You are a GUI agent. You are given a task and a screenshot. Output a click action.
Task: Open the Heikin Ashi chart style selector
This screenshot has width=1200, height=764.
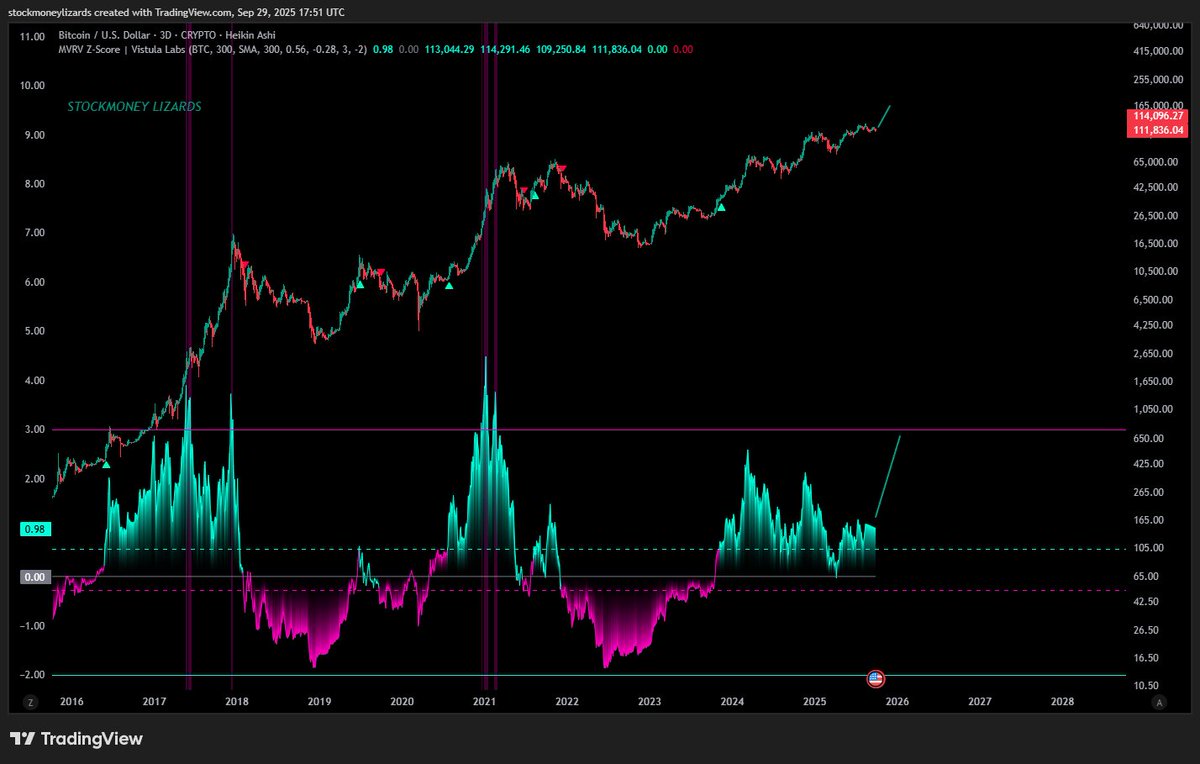tap(250, 35)
